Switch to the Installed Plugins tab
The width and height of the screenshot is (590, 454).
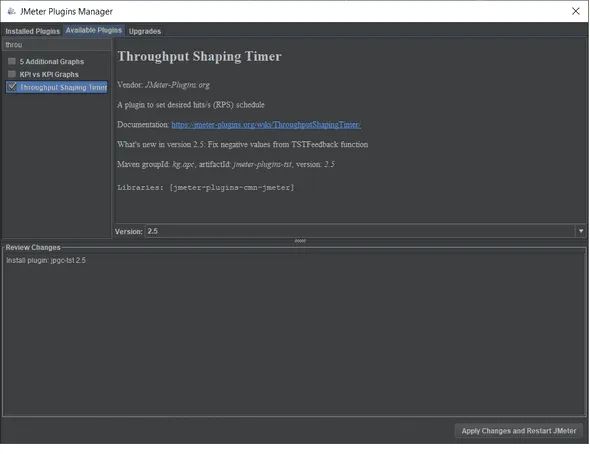pyautogui.click(x=32, y=31)
